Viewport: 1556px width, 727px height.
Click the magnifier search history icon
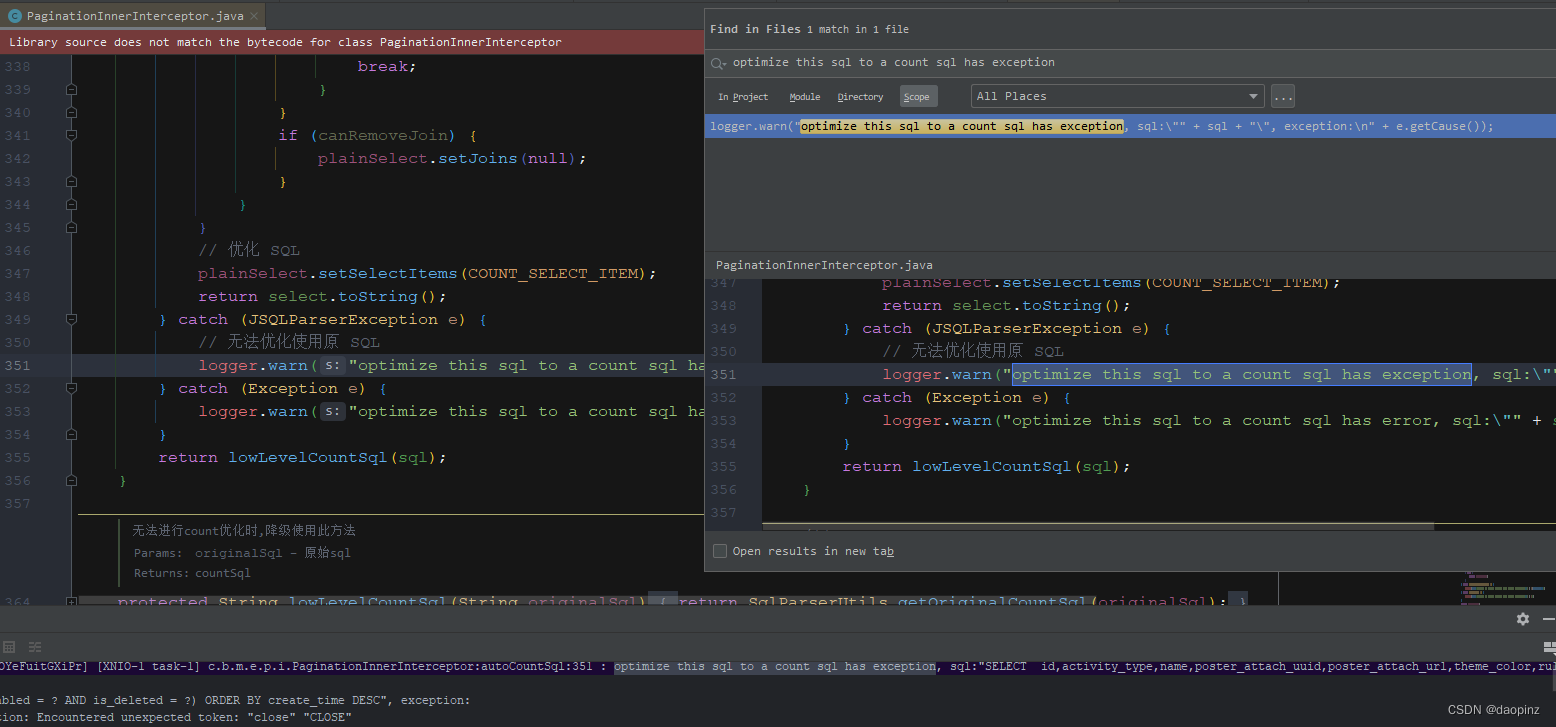718,63
